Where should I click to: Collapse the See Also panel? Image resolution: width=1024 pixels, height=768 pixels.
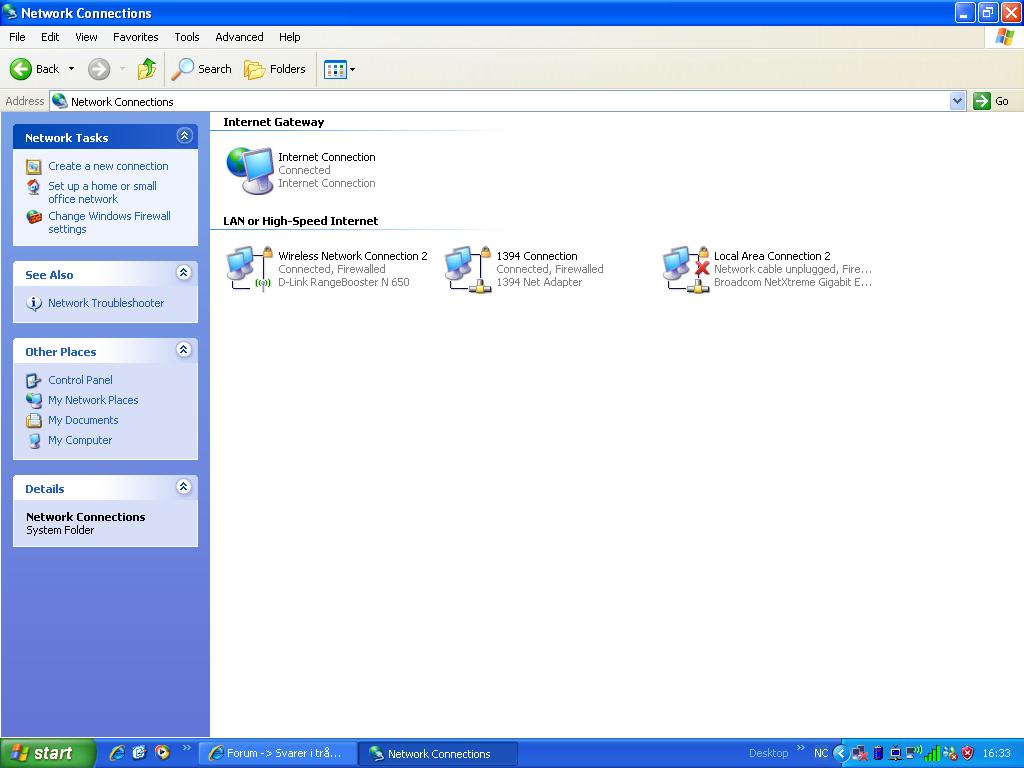pos(184,273)
